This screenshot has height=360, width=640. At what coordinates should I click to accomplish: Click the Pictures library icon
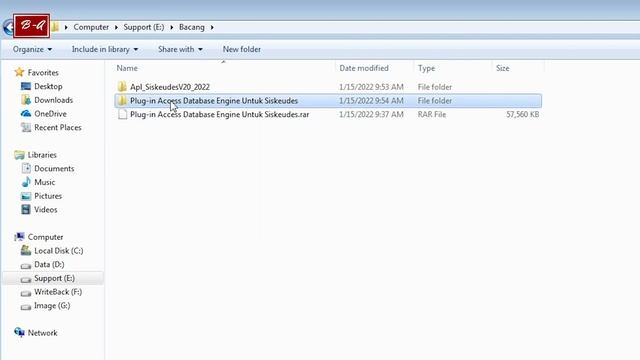pos(26,196)
